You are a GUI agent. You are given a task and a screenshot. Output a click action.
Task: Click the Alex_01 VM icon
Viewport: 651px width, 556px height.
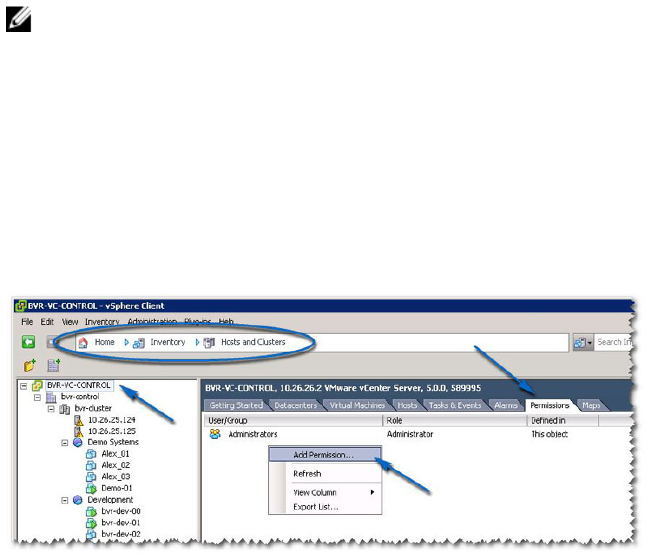click(91, 454)
